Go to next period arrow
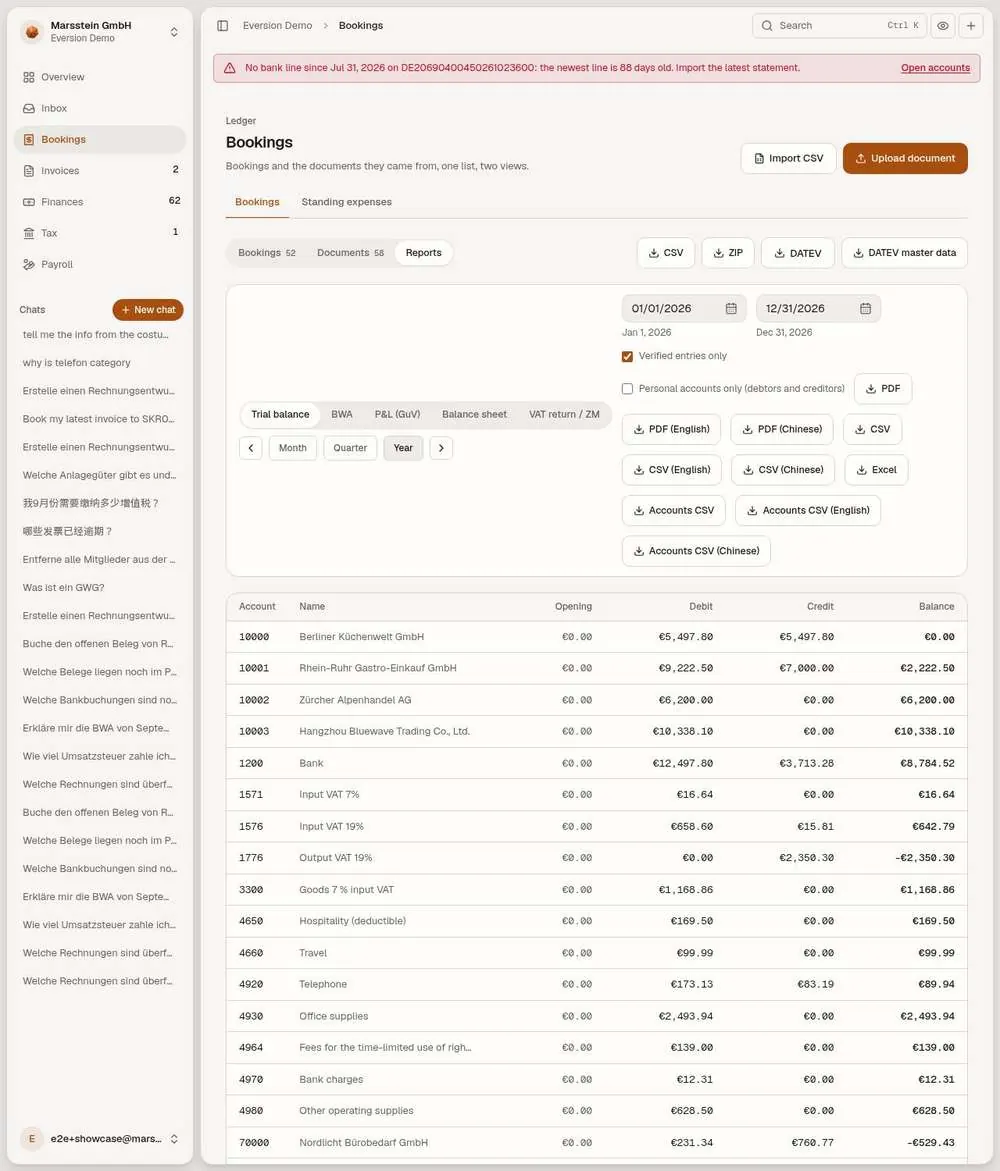 tap(441, 448)
